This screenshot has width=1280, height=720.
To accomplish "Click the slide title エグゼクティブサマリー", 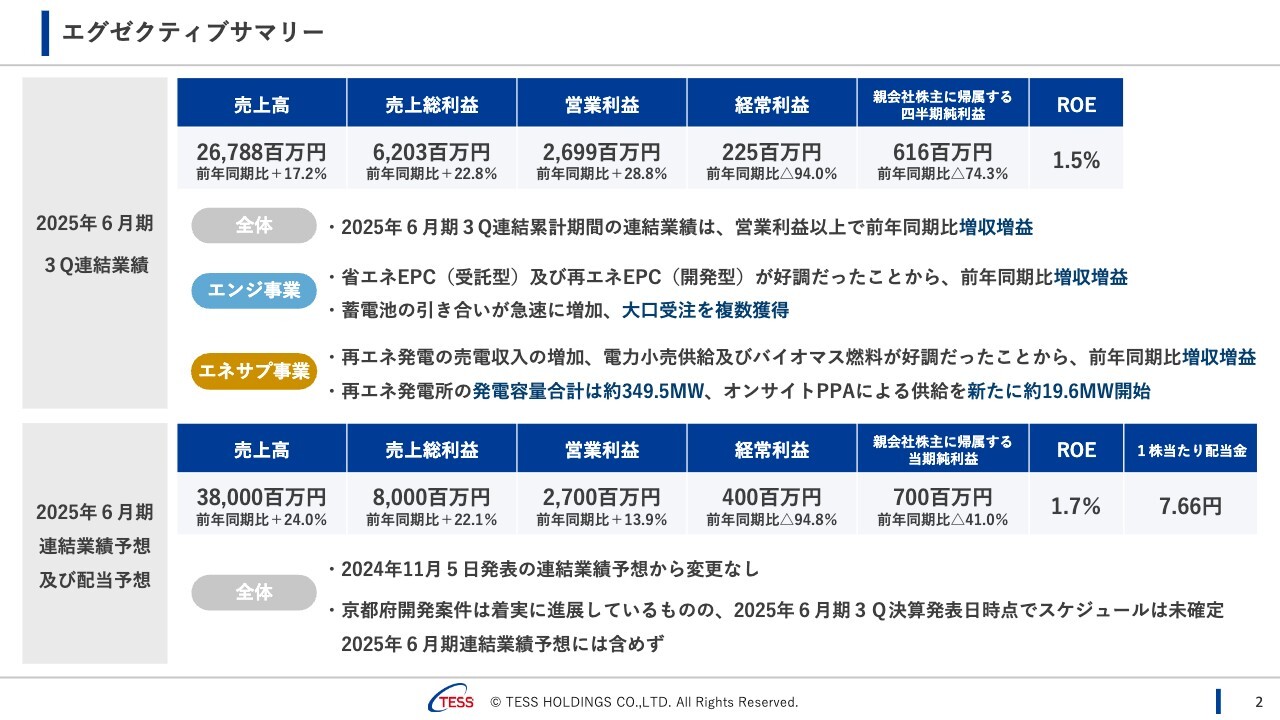I will (x=193, y=33).
